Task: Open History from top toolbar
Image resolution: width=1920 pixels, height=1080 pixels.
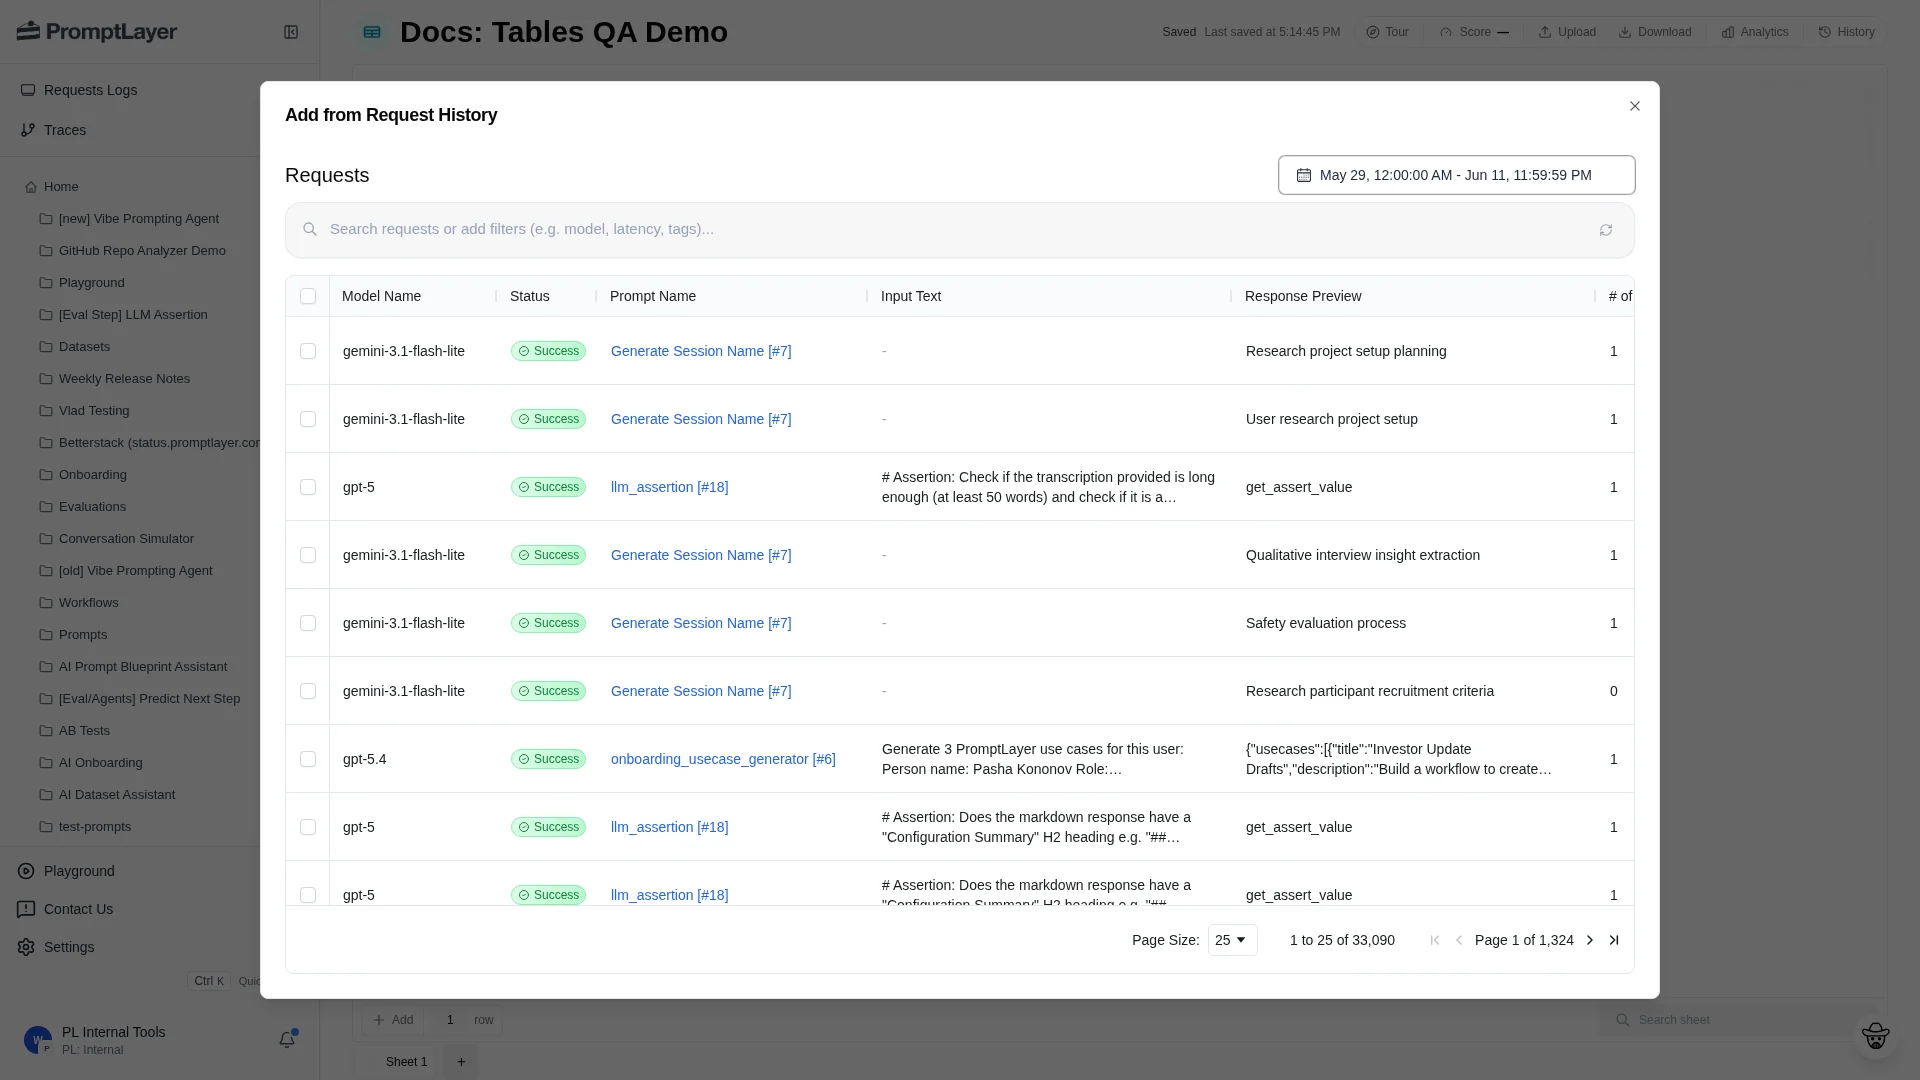Action: tap(1847, 32)
